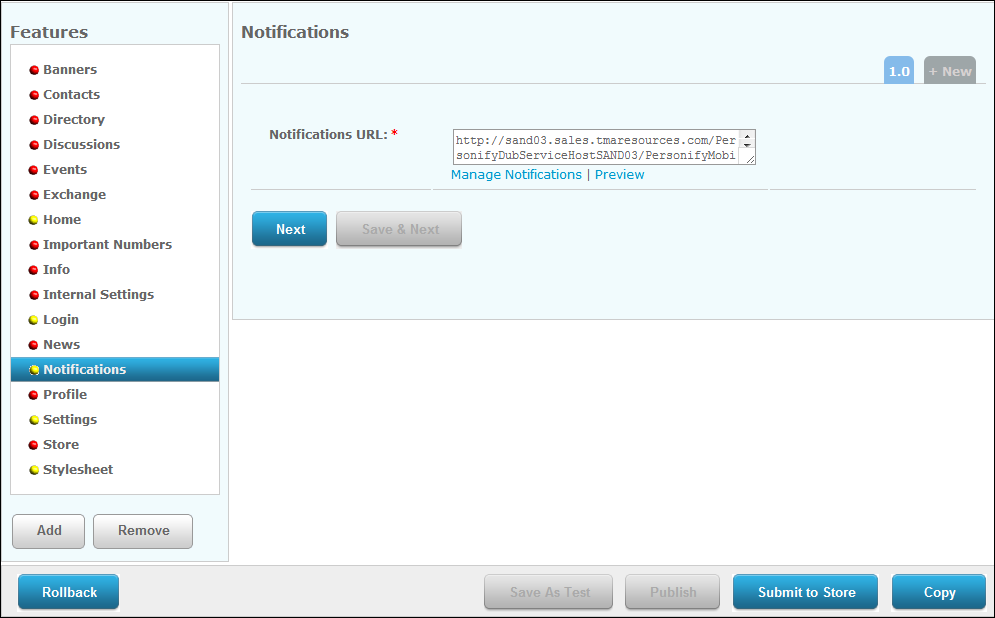
Task: Open the + New version tab
Action: (949, 71)
